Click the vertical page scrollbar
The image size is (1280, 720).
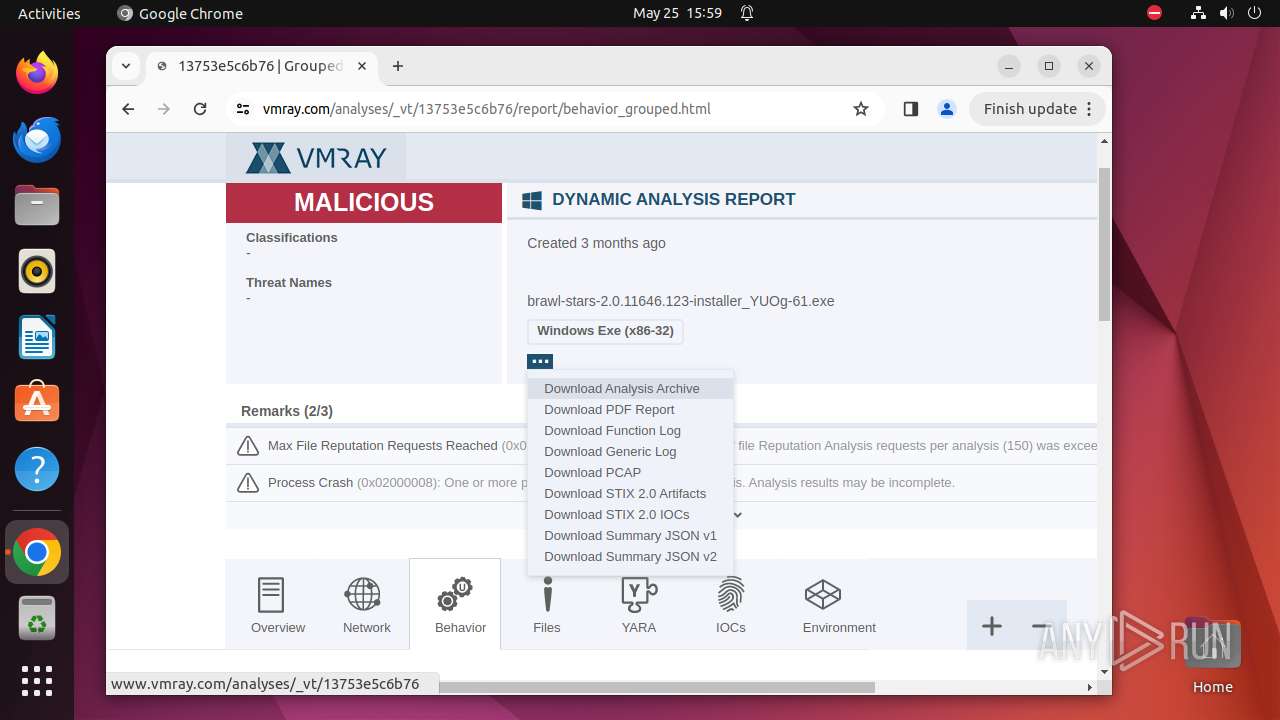(x=1104, y=245)
